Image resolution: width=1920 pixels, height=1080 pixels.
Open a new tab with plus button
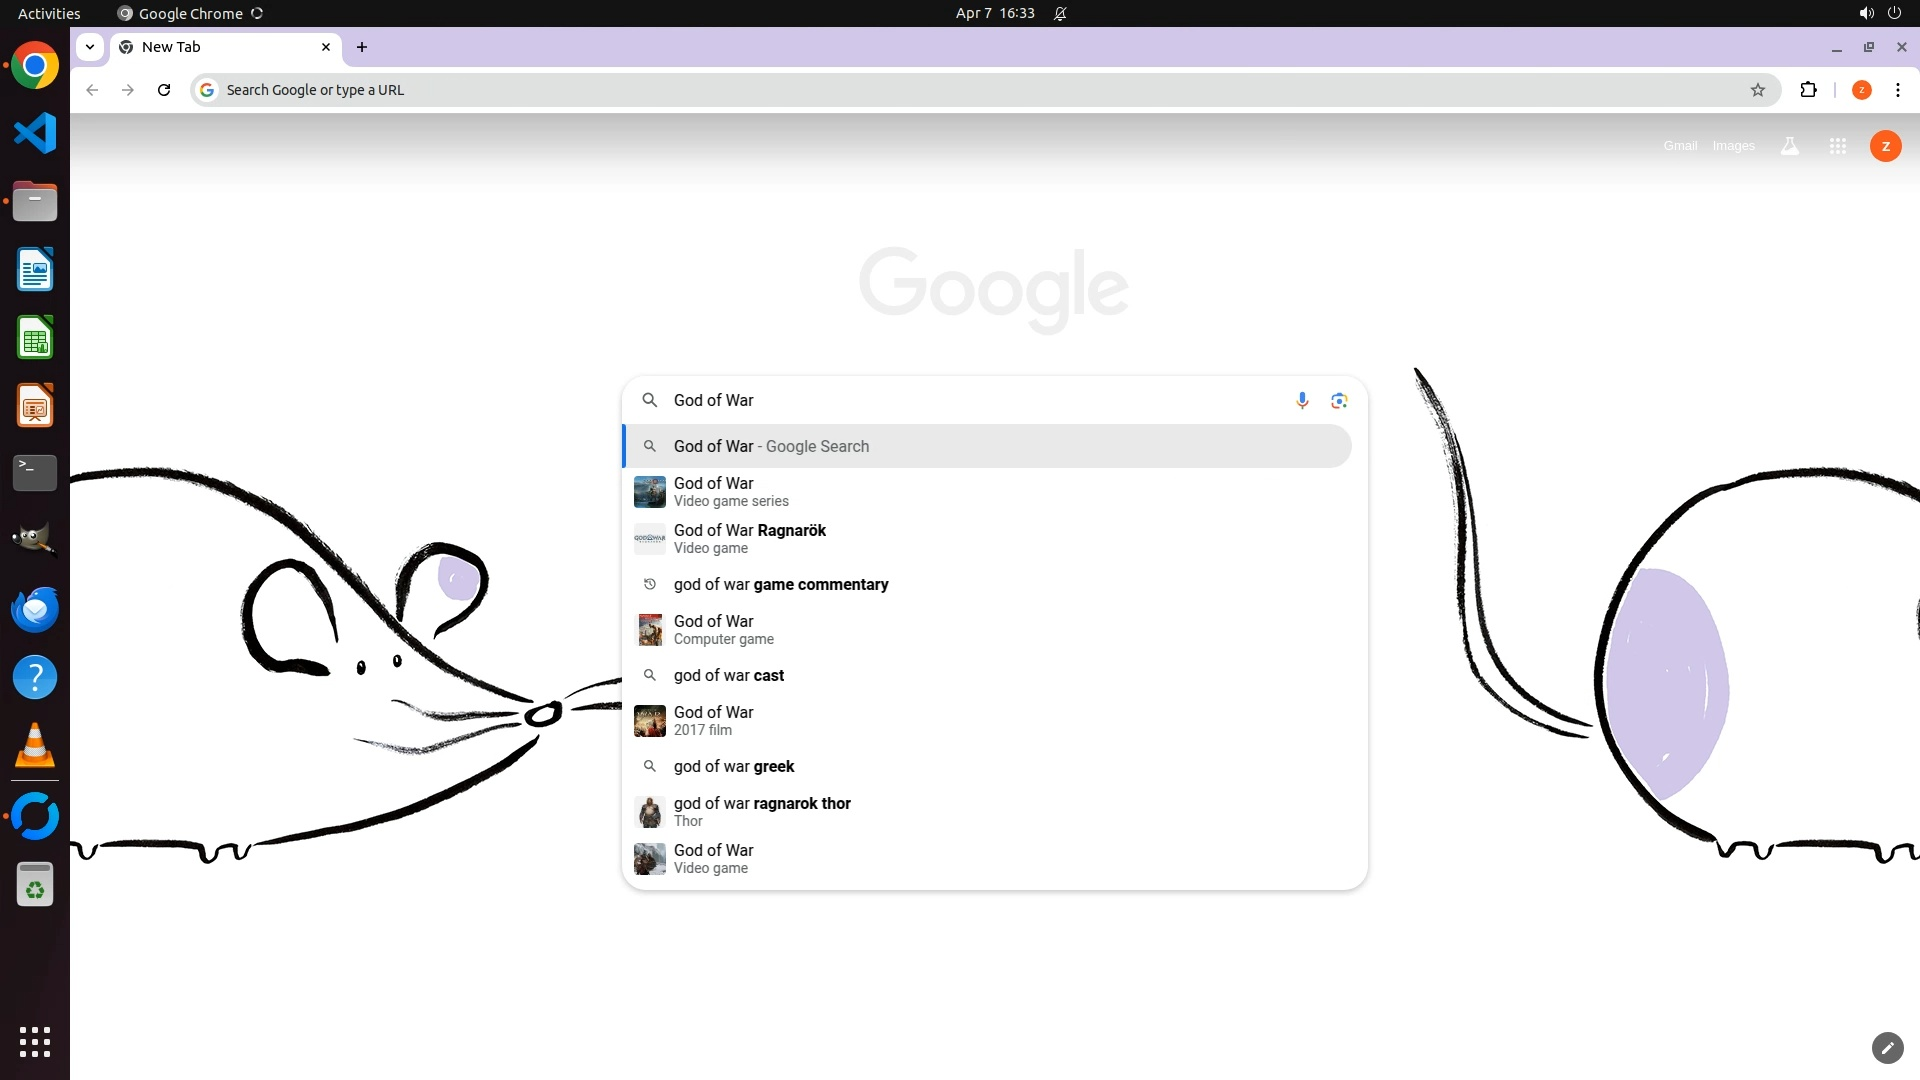click(362, 47)
